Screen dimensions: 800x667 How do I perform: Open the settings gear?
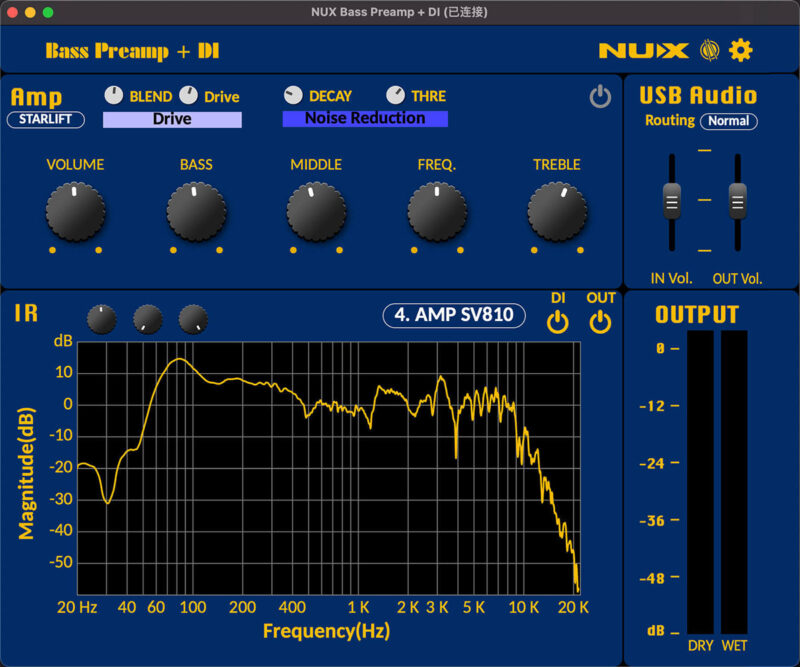739,50
